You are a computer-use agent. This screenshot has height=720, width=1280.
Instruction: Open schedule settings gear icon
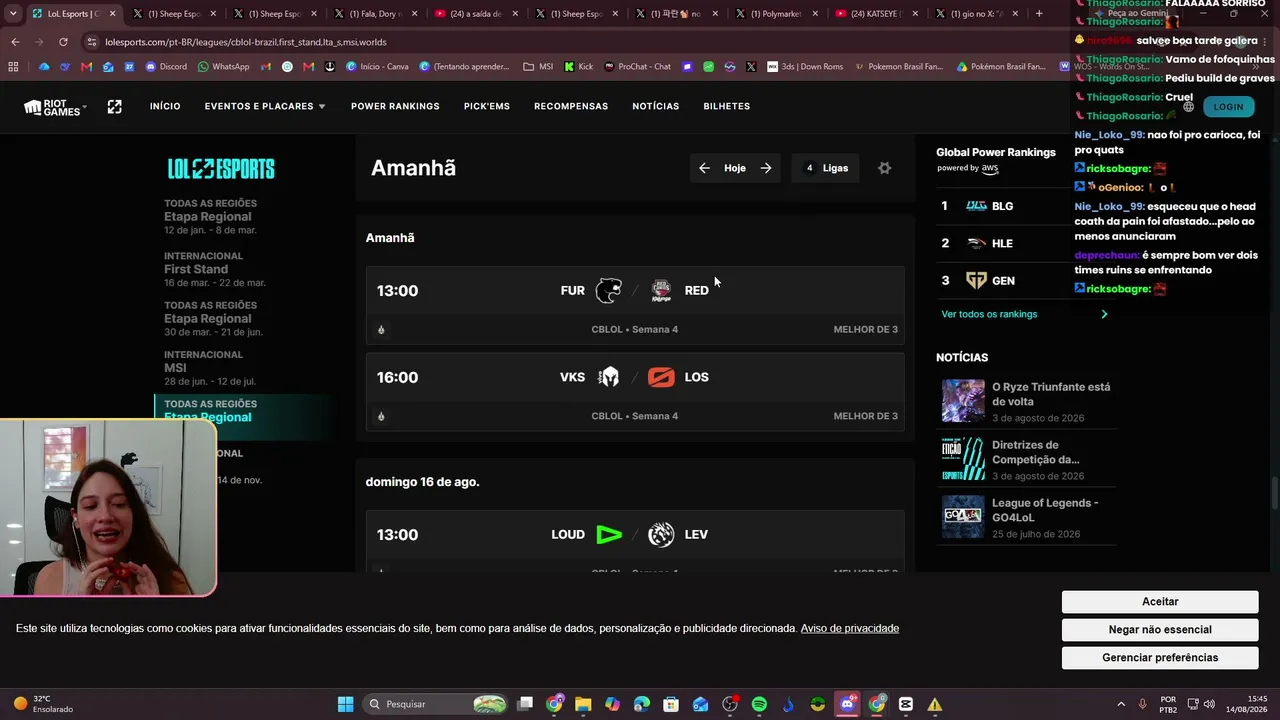[884, 168]
